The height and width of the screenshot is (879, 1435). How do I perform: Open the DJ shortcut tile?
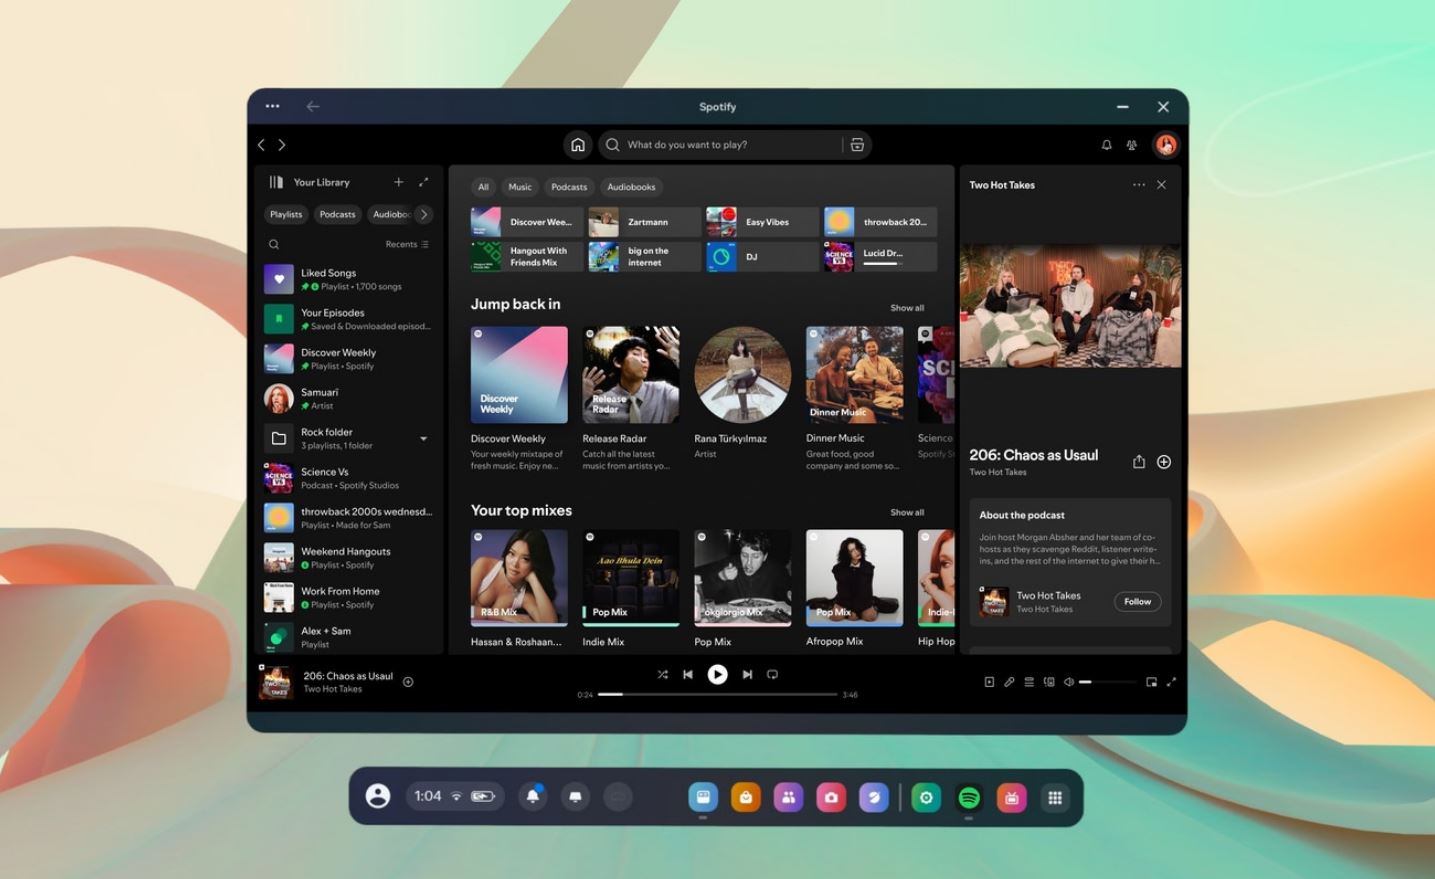click(762, 257)
